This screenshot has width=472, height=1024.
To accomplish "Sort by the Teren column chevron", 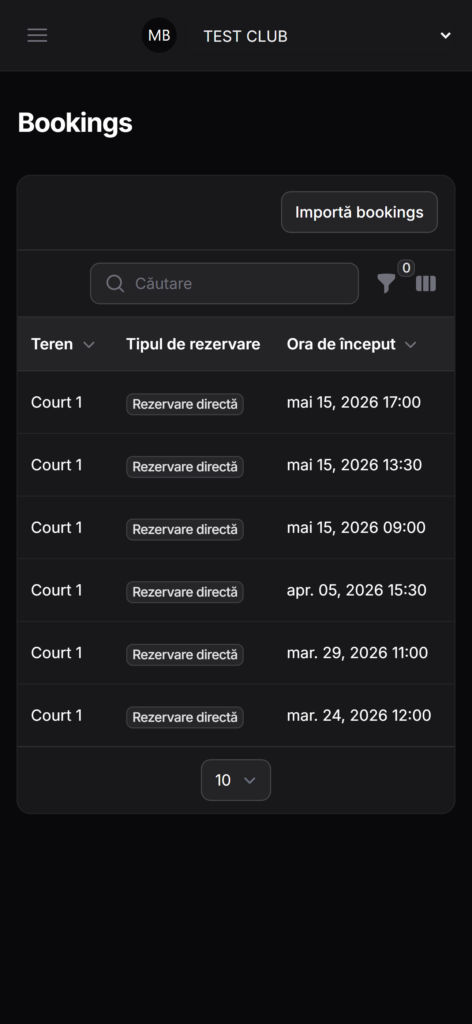I will tap(89, 345).
